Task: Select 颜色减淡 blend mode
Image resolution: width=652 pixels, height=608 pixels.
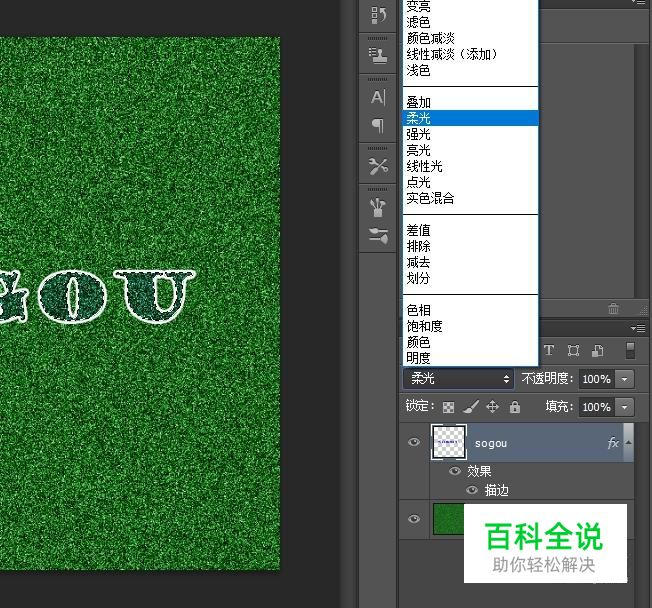Action: coord(471,38)
